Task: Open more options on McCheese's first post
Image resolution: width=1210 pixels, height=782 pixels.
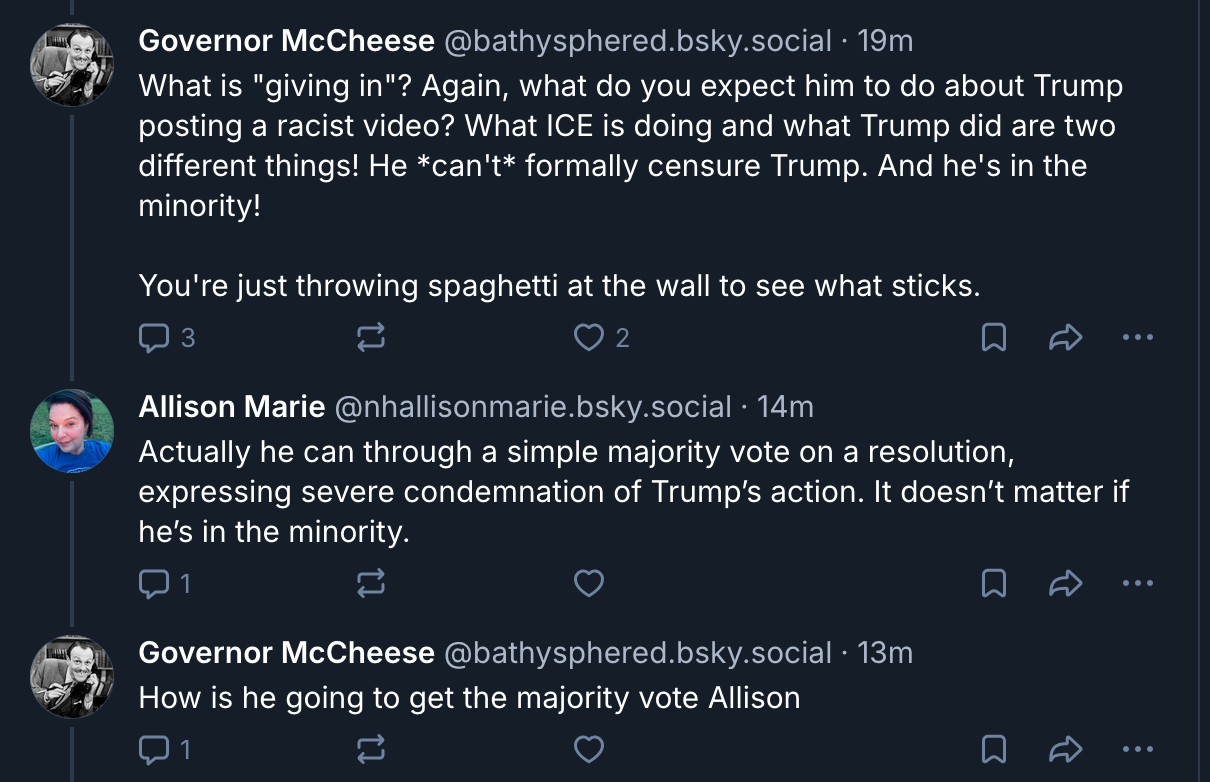Action: (x=1137, y=338)
